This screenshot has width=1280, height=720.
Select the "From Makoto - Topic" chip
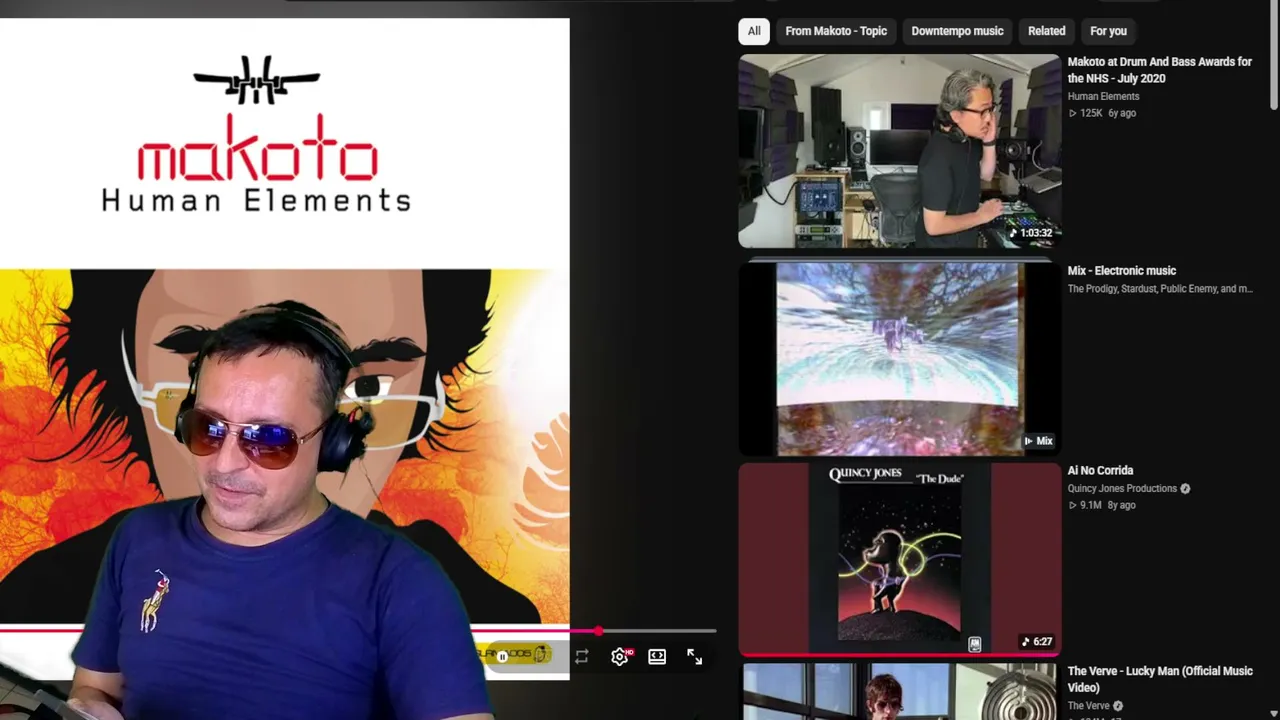(836, 31)
